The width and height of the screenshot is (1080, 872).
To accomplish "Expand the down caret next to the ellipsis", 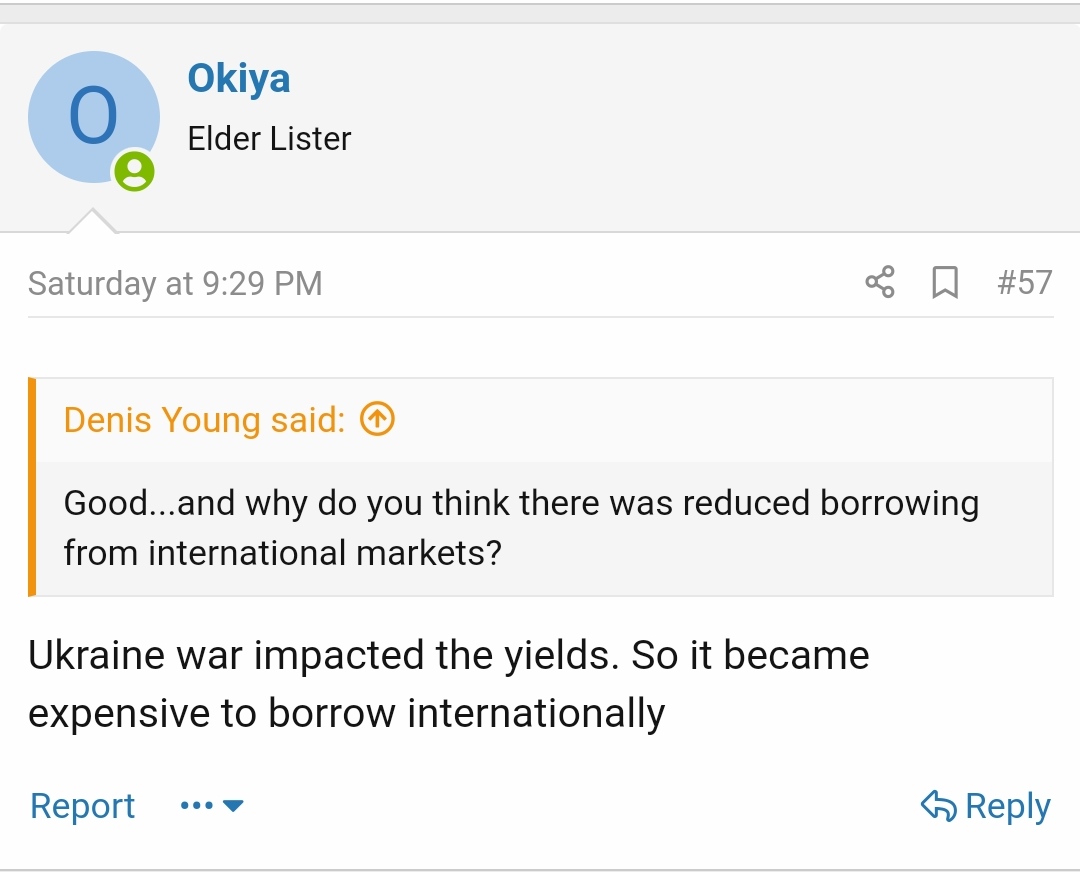I will 233,806.
